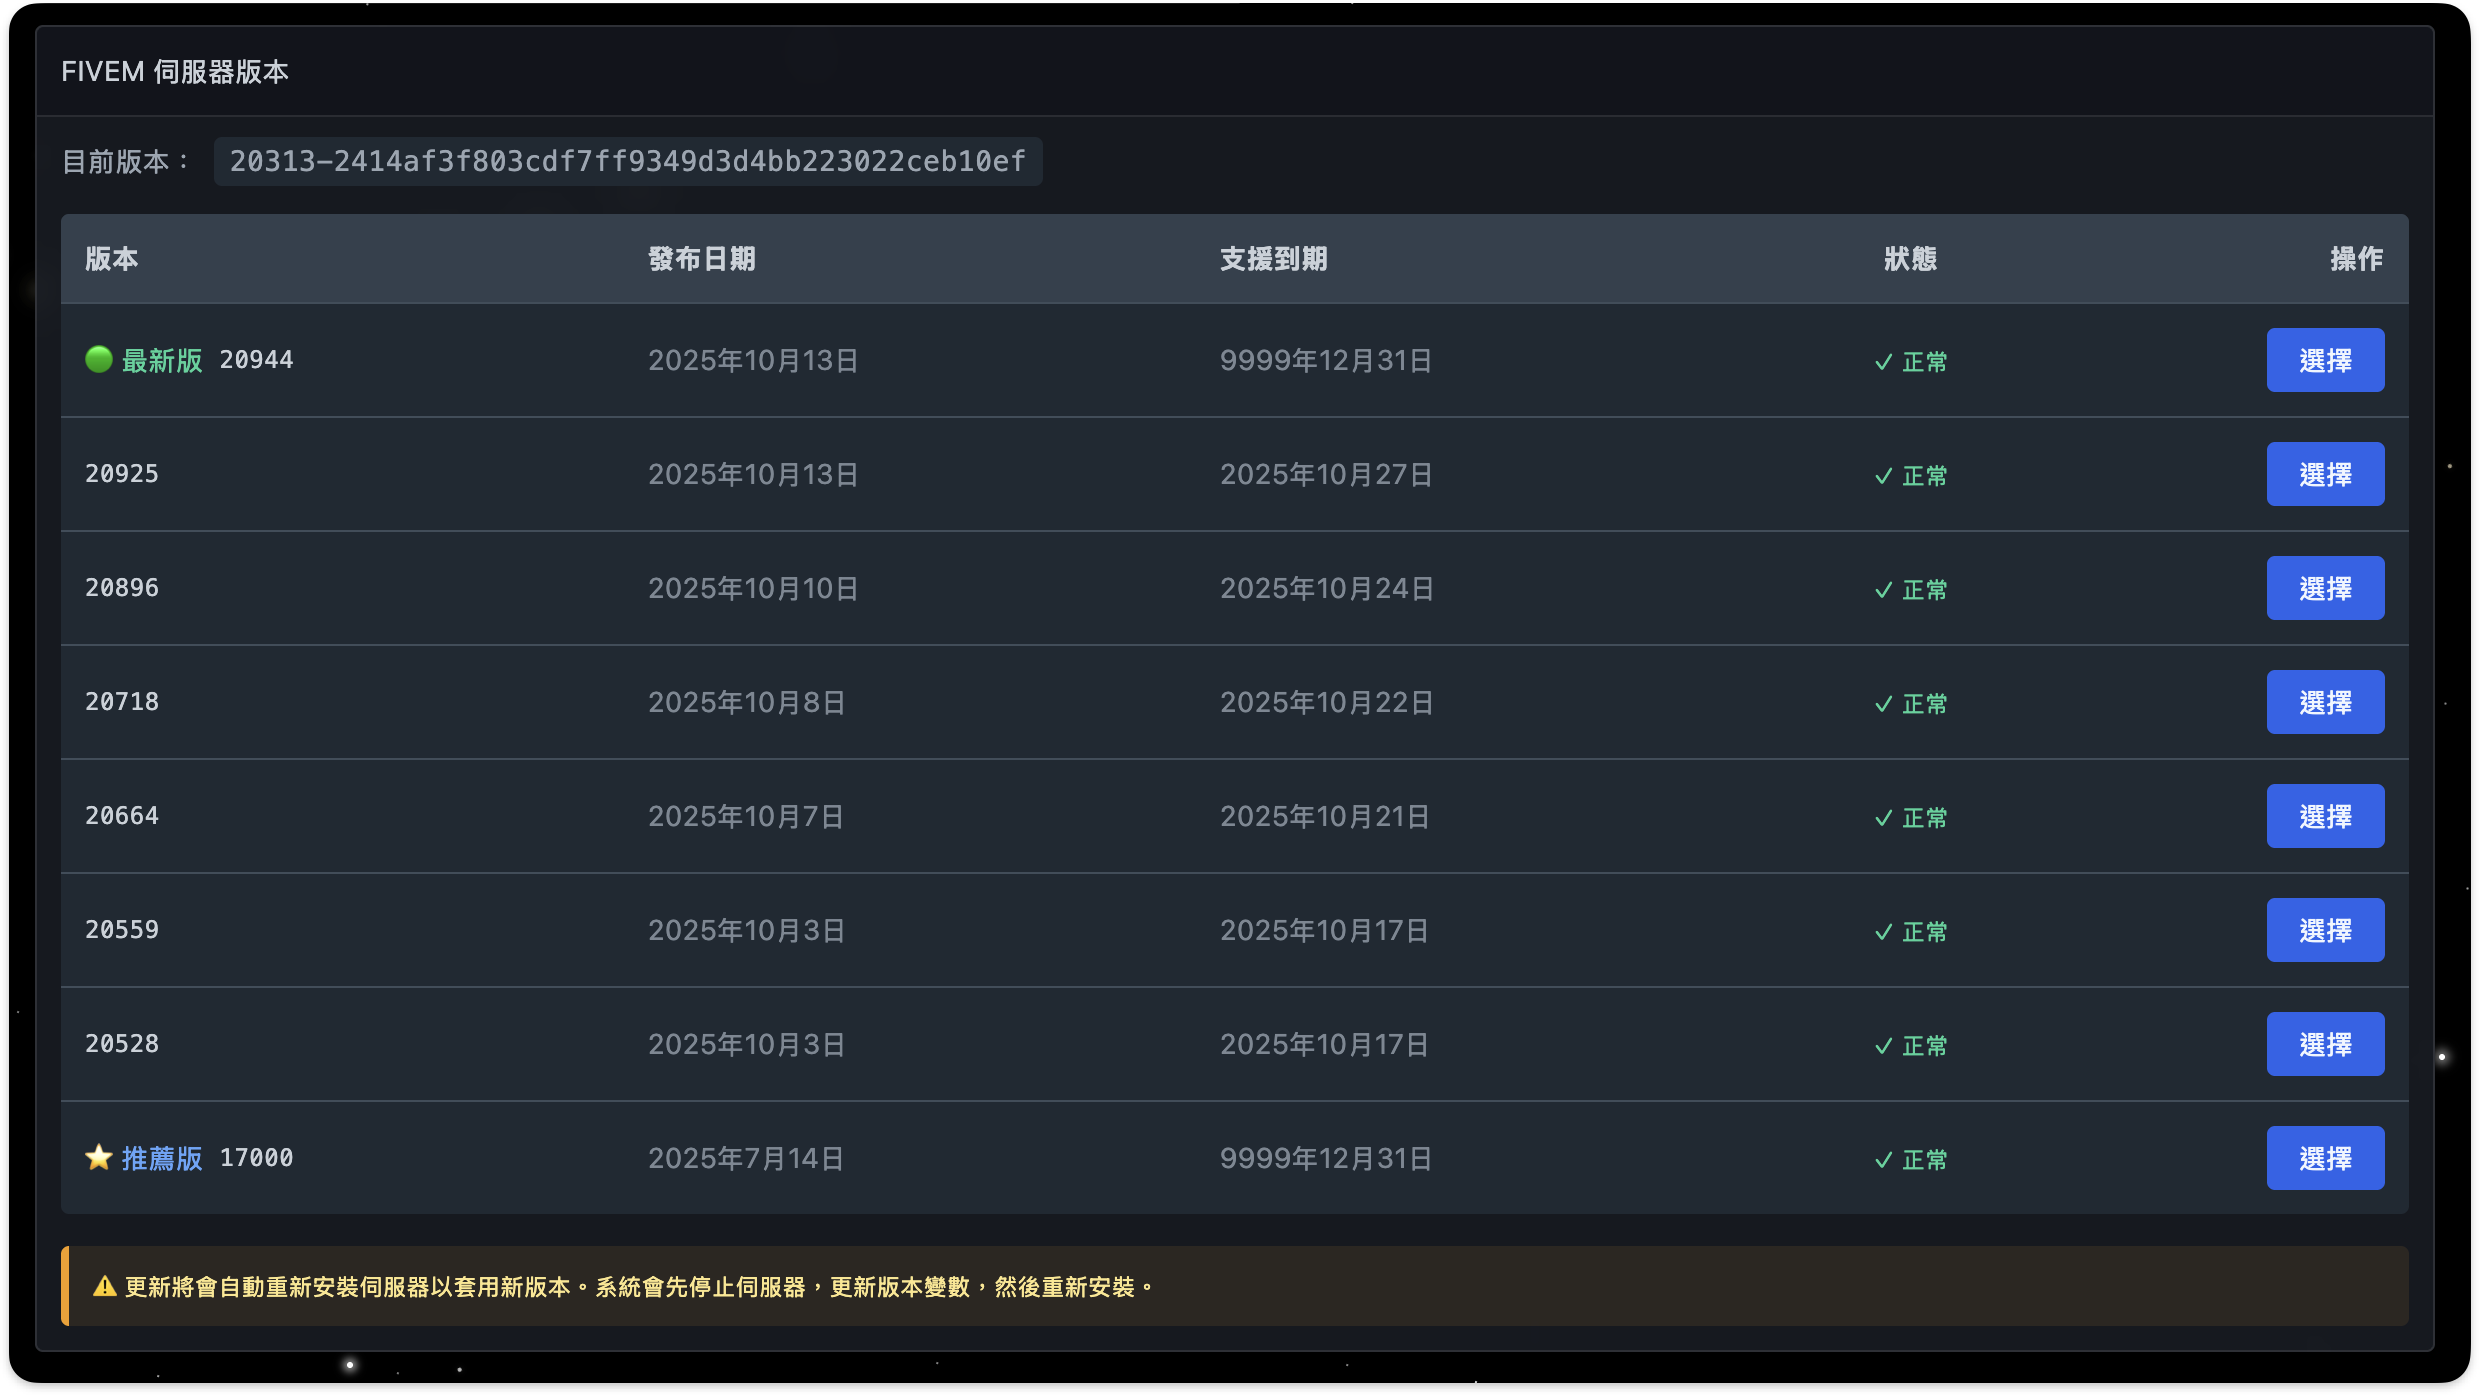This screenshot has width=2479, height=1398.
Task: Click the 版本 column header
Action: 111,259
